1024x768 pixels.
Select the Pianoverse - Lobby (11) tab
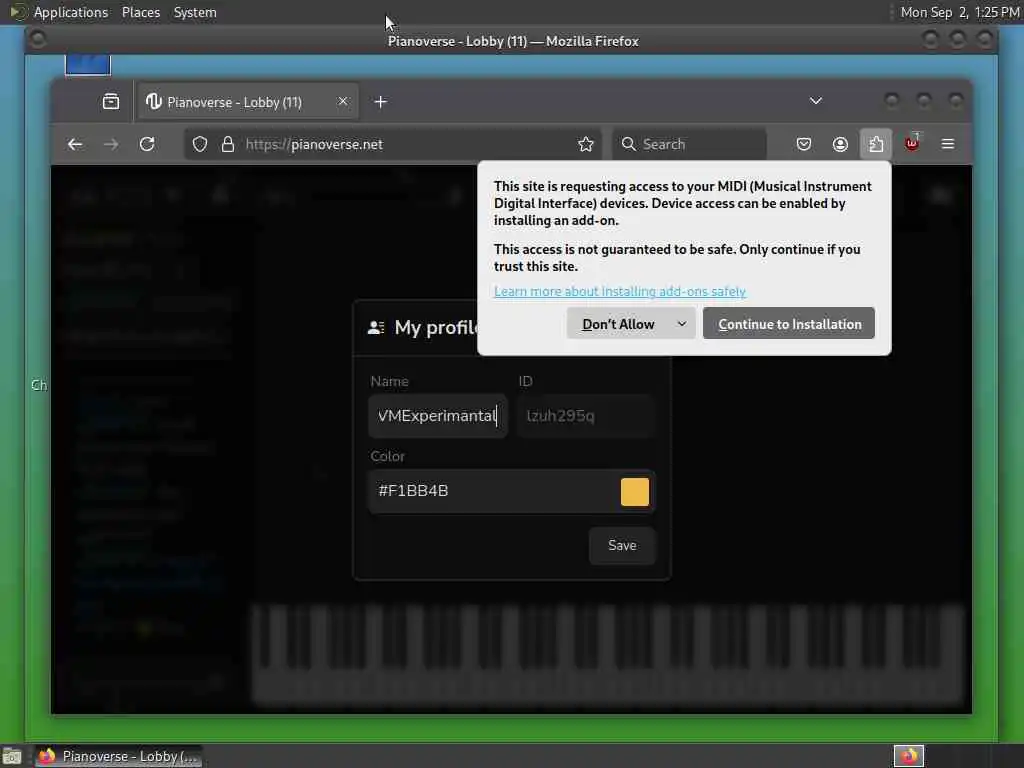pyautogui.click(x=247, y=102)
